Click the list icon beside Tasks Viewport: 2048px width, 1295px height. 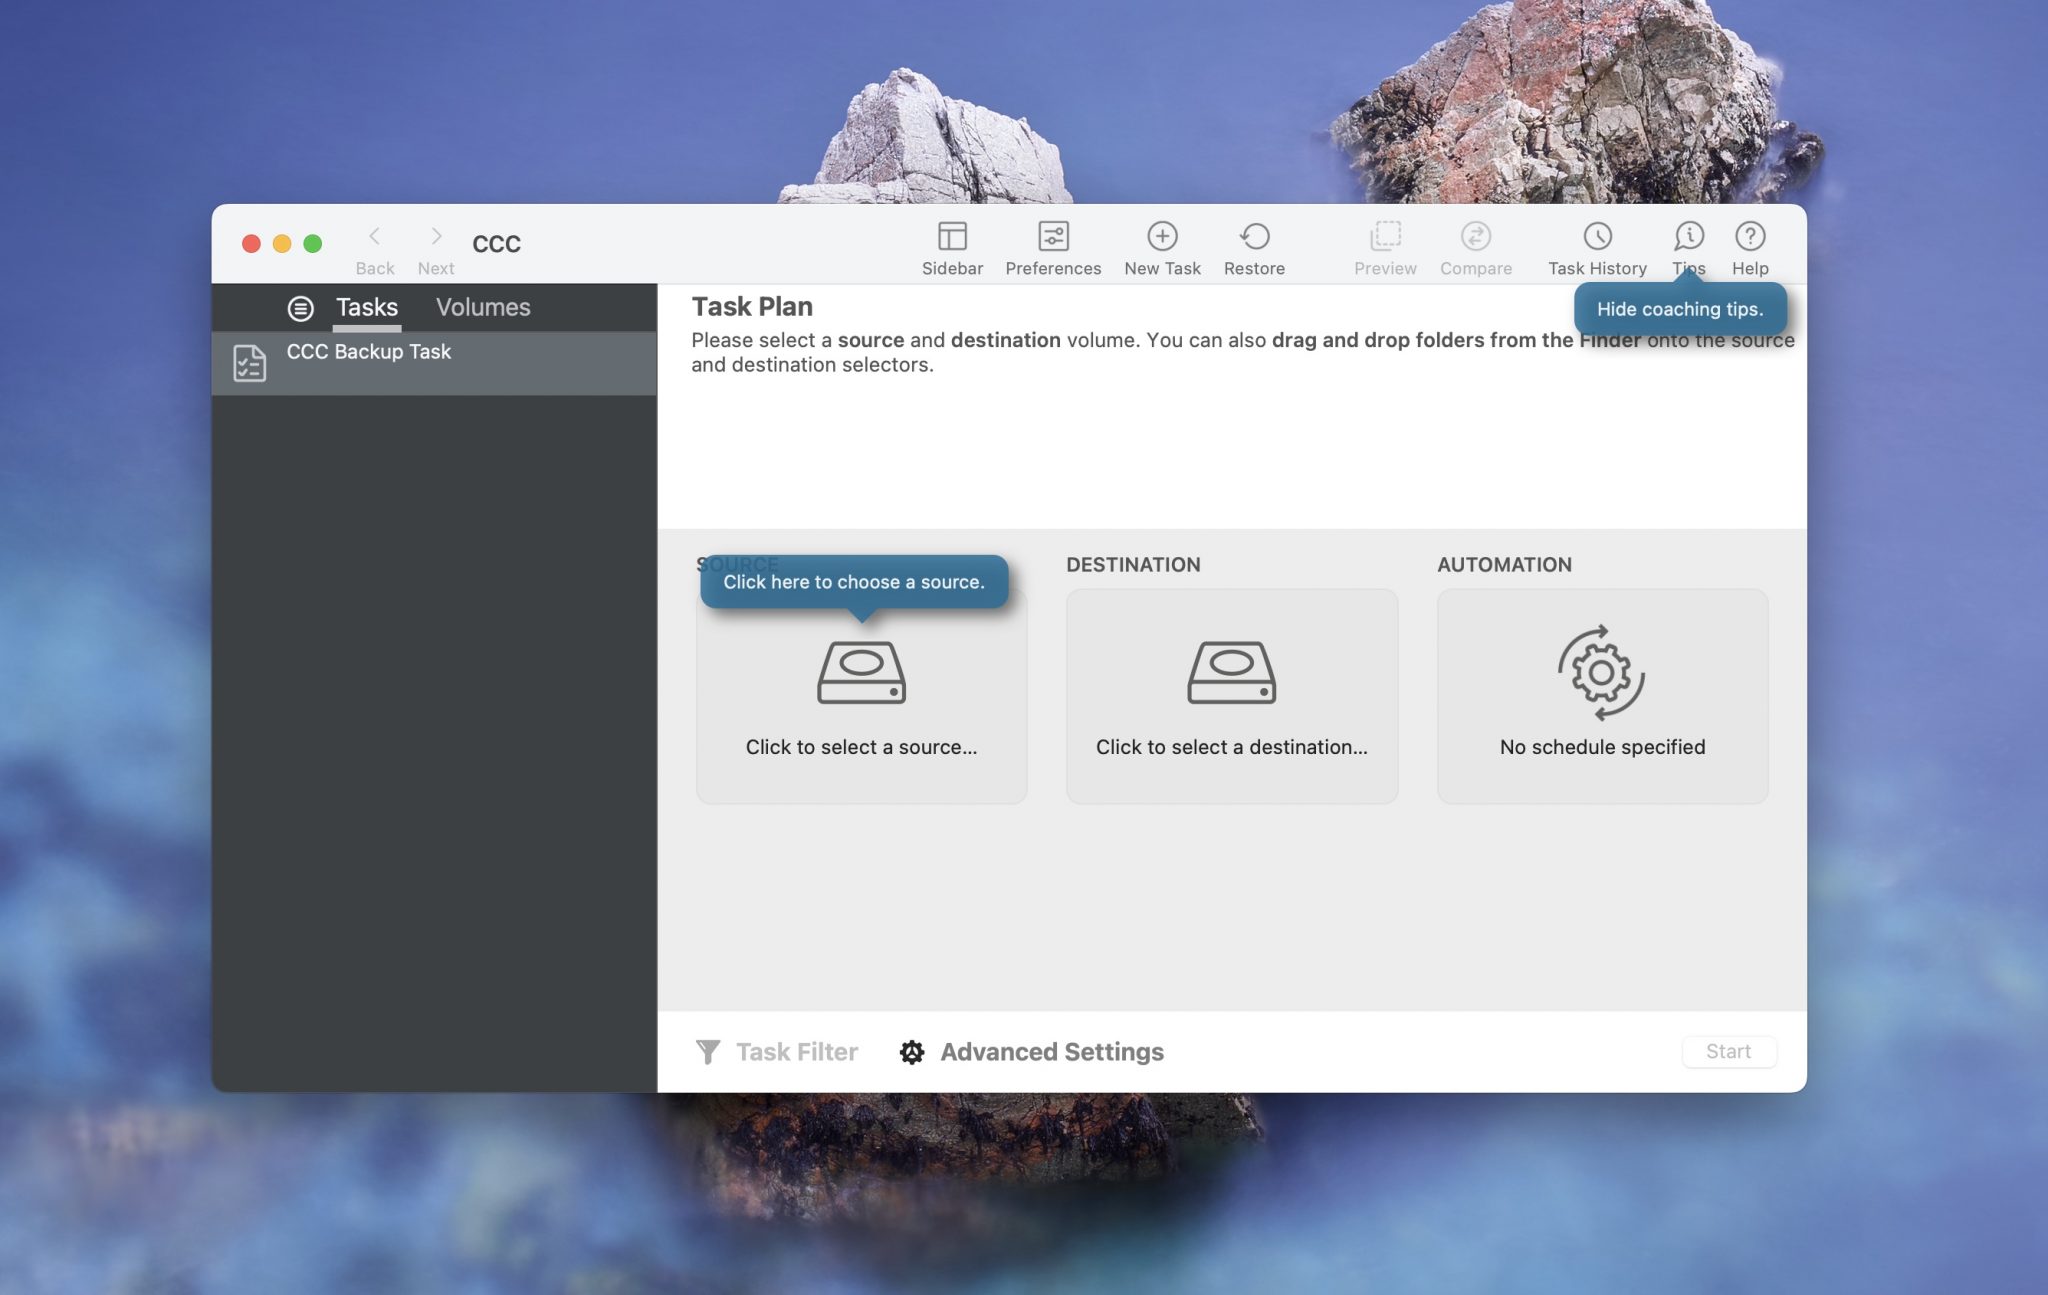(x=300, y=308)
